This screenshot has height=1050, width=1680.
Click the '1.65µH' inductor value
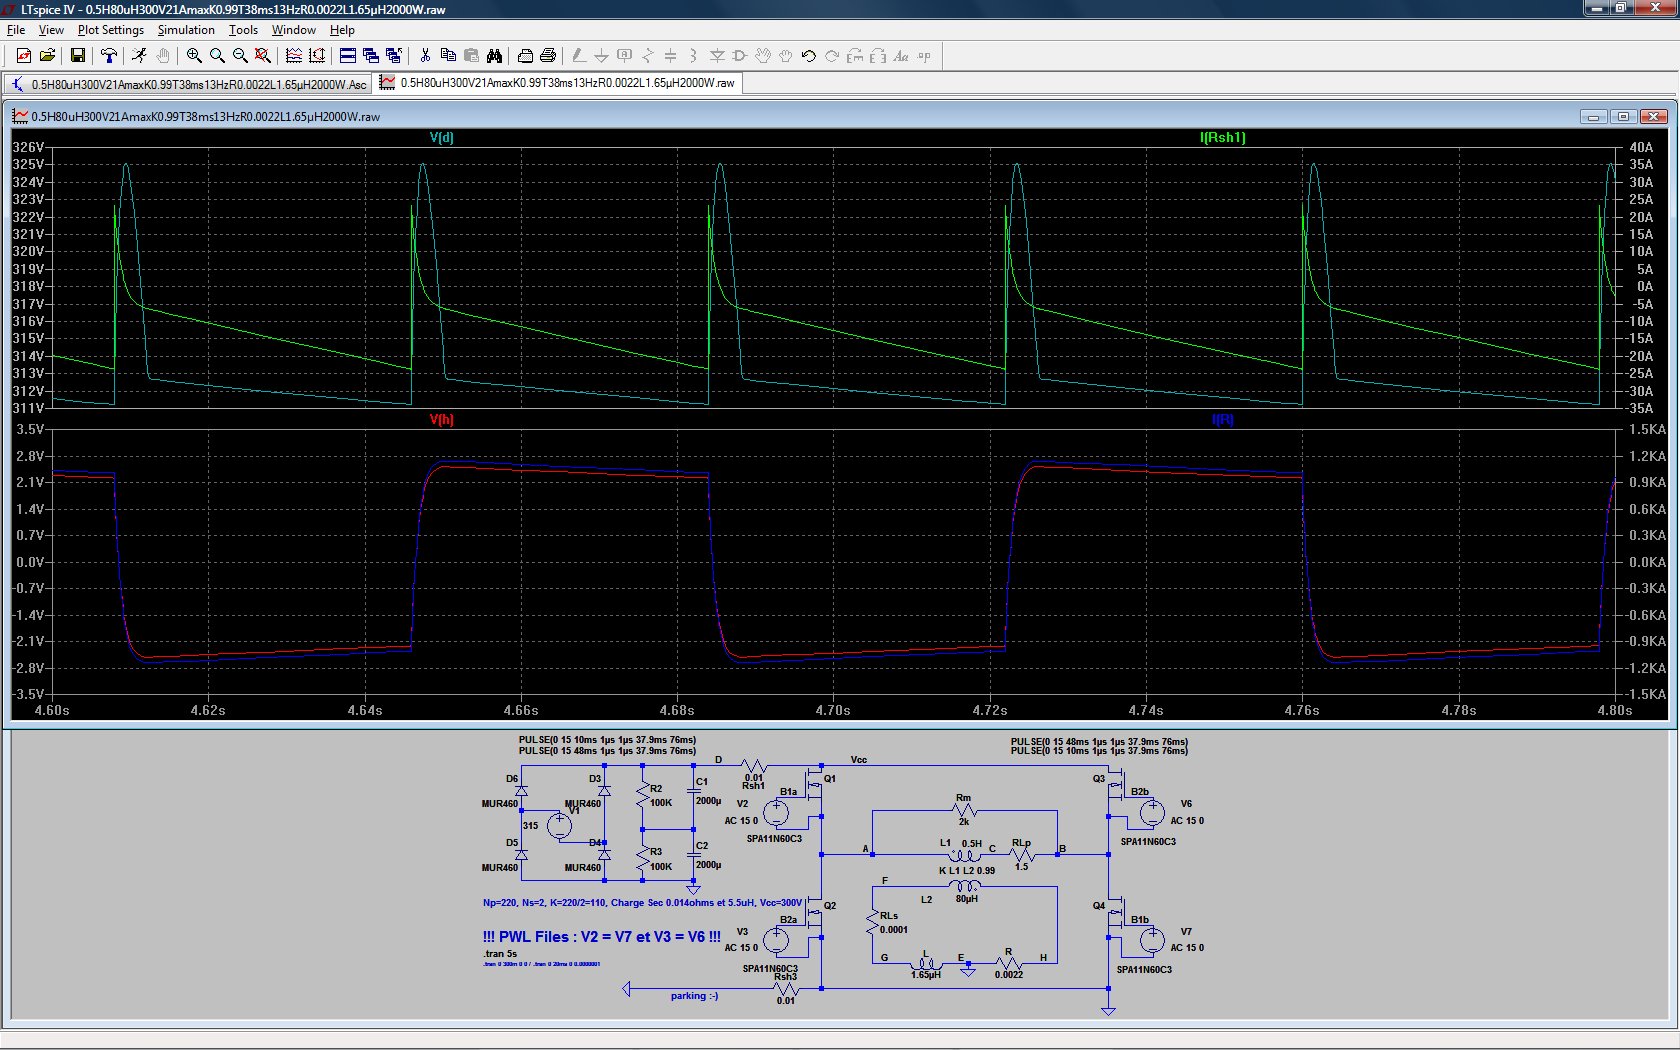coord(926,975)
